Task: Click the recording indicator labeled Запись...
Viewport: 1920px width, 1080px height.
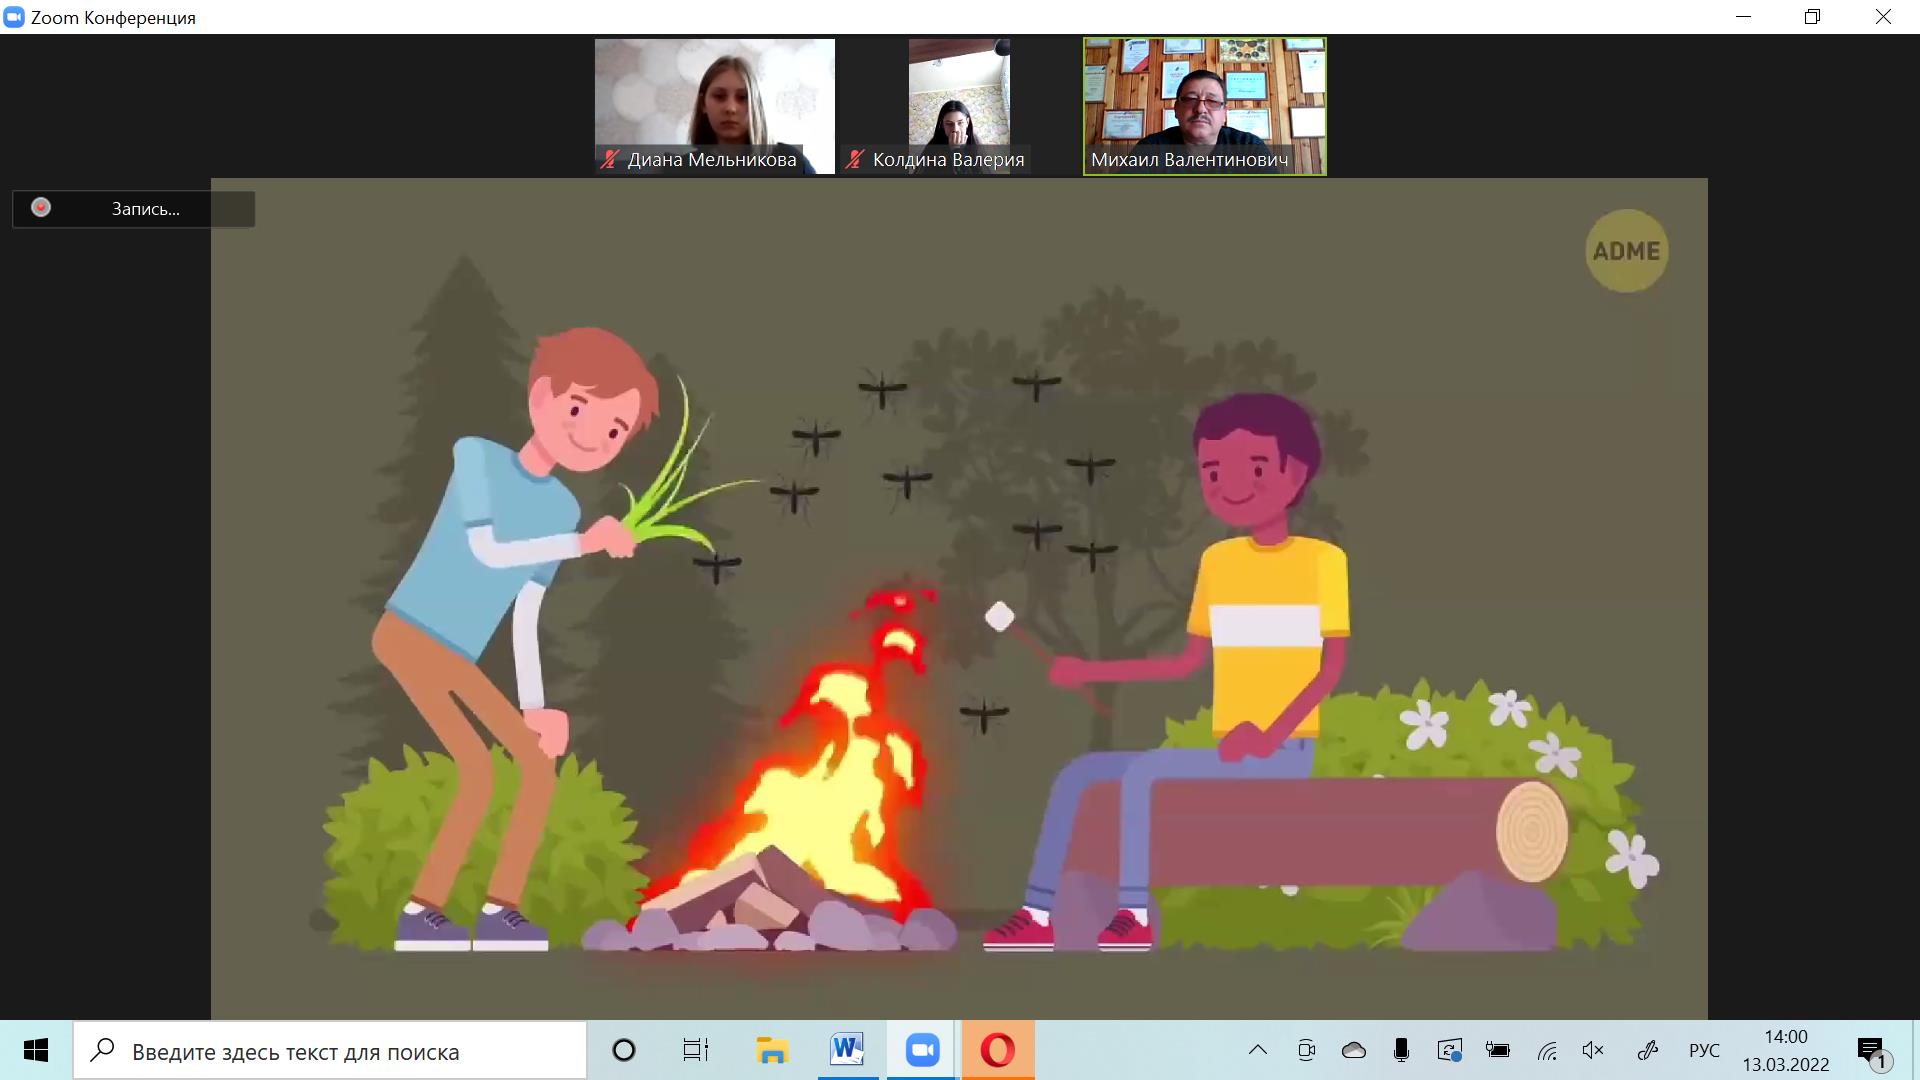Action: click(x=145, y=209)
